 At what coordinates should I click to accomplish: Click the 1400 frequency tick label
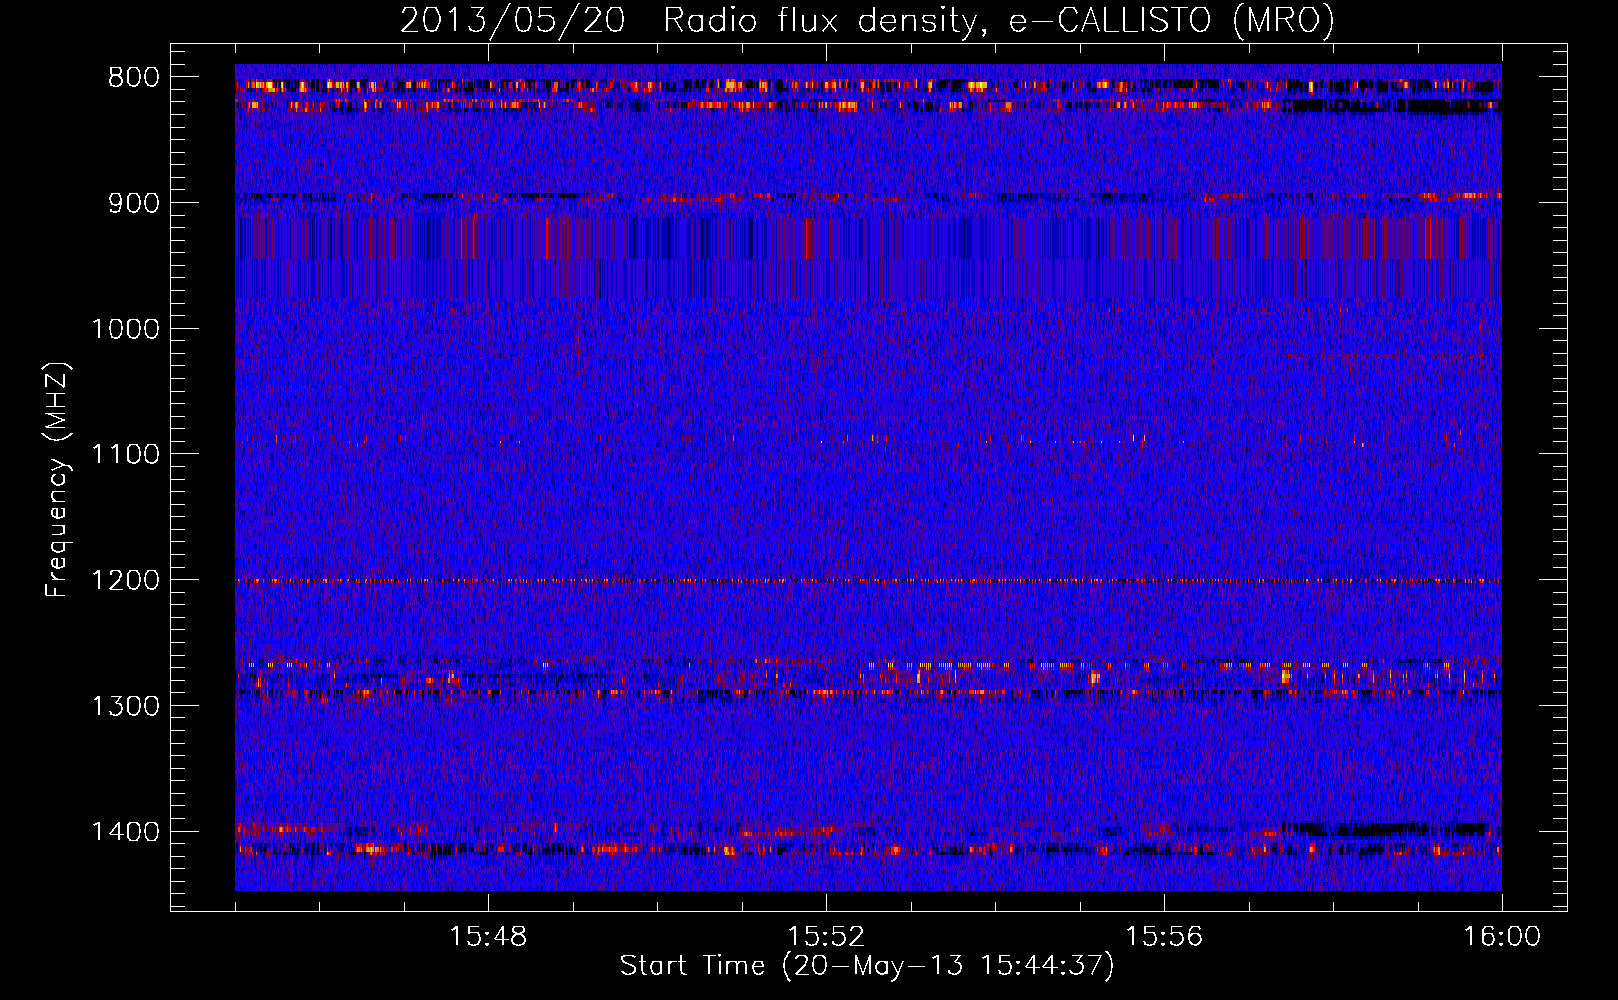[x=125, y=831]
